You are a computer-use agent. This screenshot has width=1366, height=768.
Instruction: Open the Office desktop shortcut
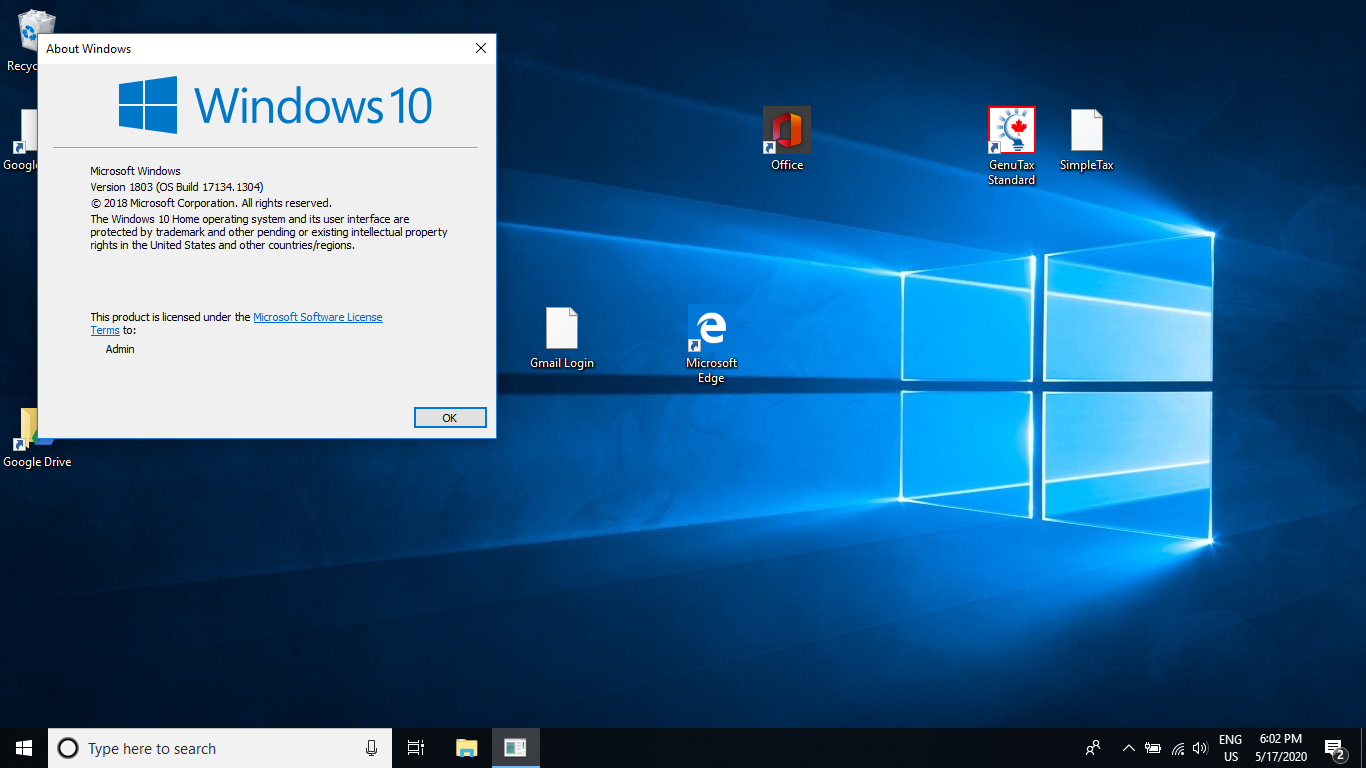point(787,139)
